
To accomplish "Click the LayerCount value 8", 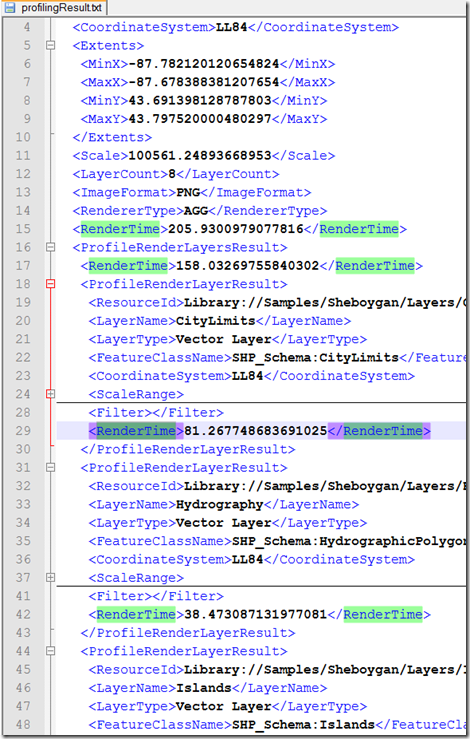I will [172, 174].
